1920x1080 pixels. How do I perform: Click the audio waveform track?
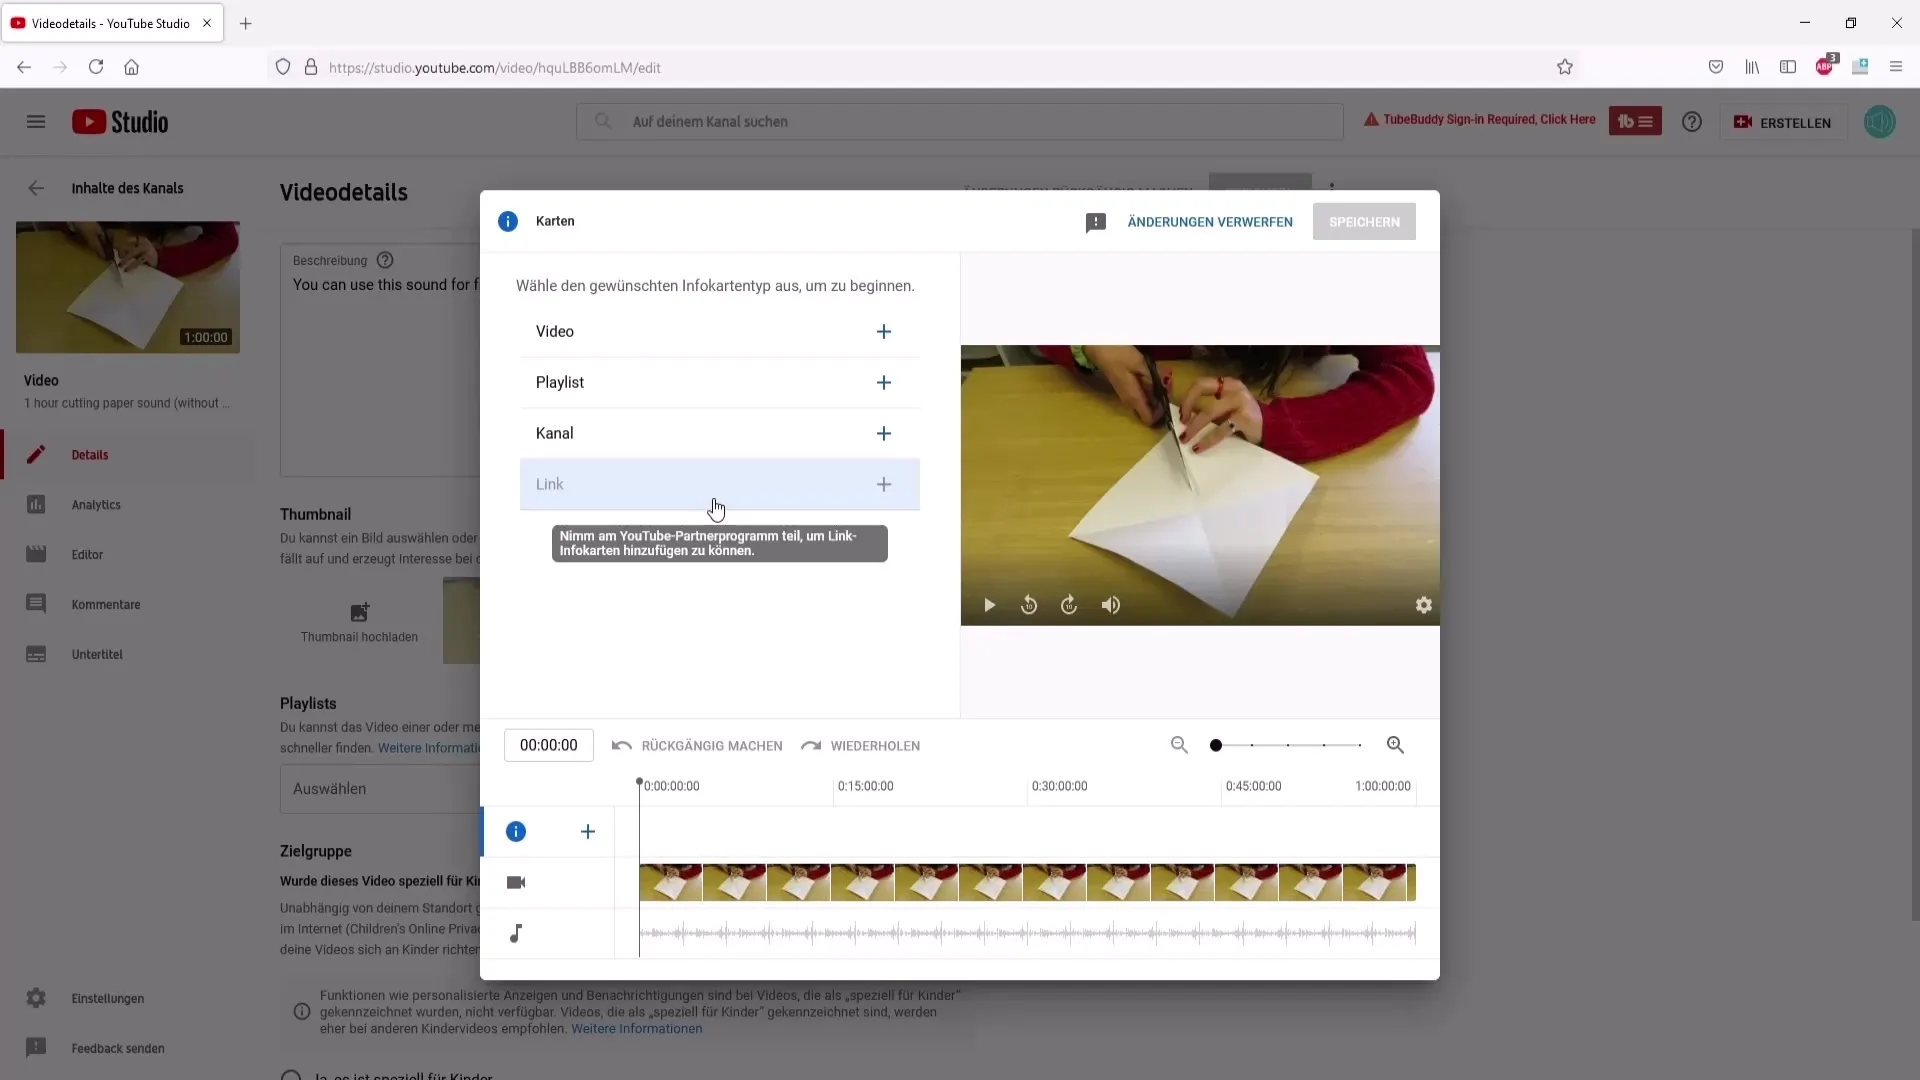click(1027, 934)
